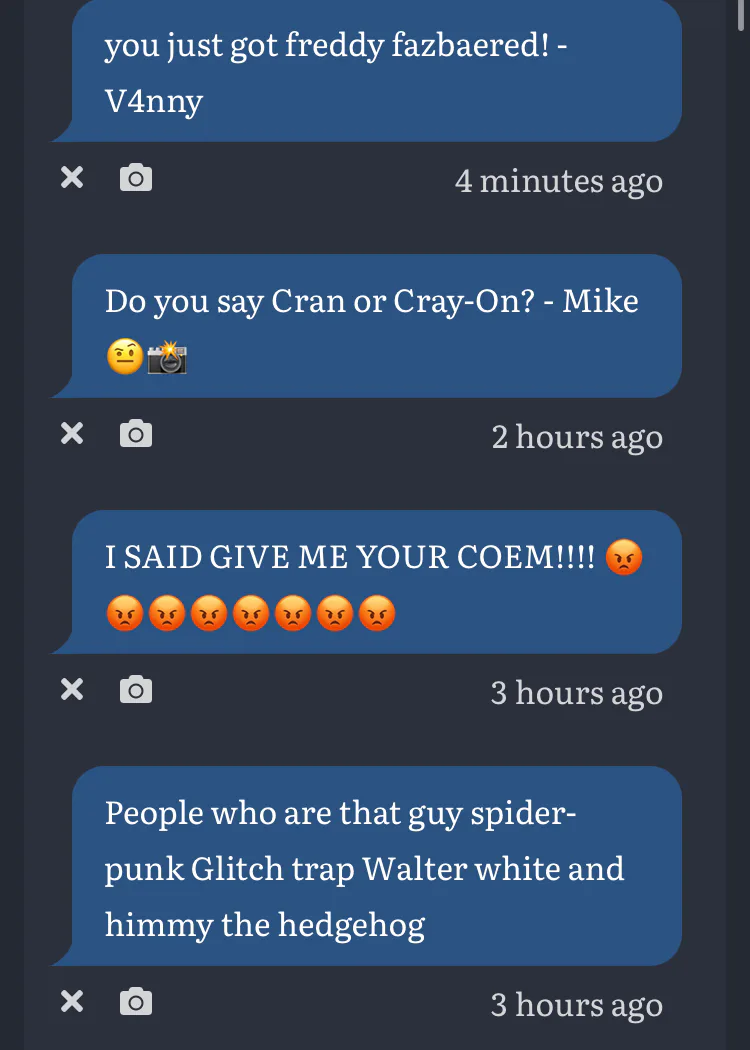Image resolution: width=750 pixels, height=1050 pixels.
Task: Click camera icon under COEM message
Action: click(x=136, y=690)
